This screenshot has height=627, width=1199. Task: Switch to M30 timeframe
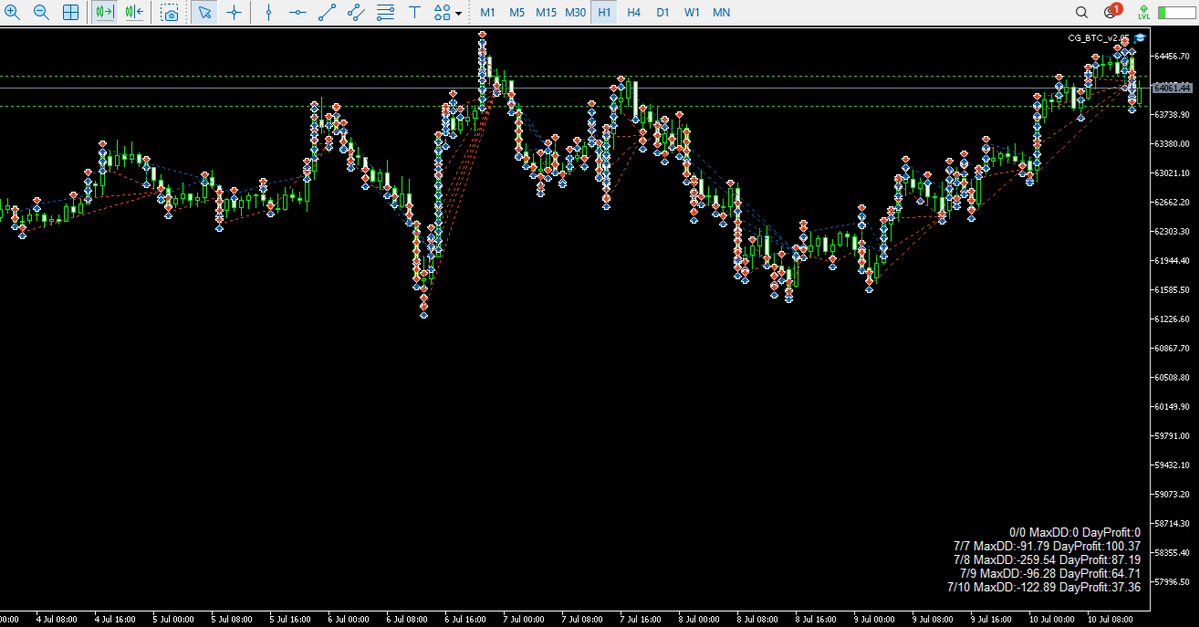click(x=575, y=12)
